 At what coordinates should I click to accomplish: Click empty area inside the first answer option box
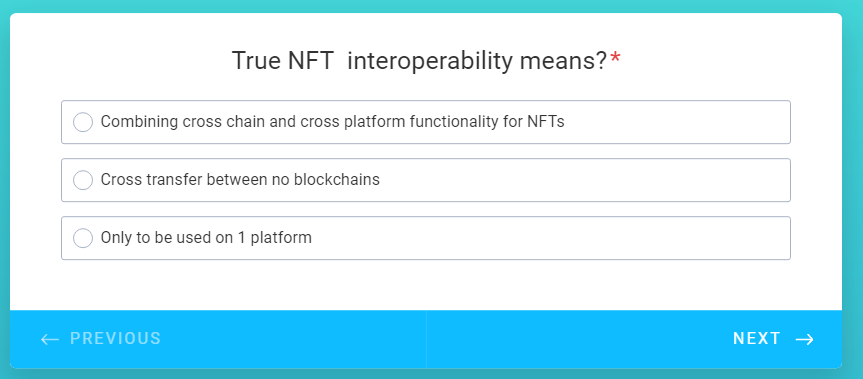pyautogui.click(x=677, y=122)
